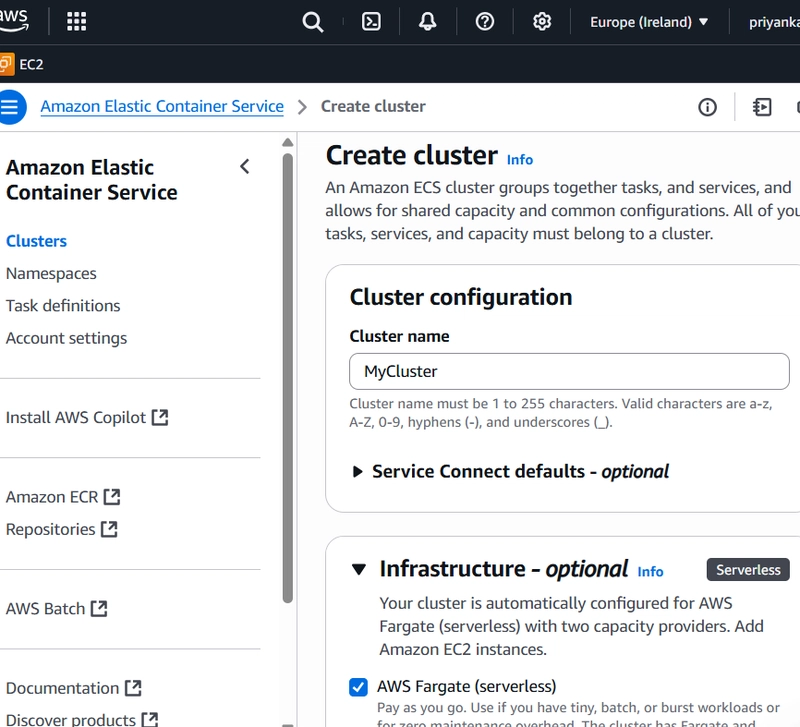This screenshot has height=727, width=800.
Task: Click the Cluster configuration heading
Action: (461, 297)
